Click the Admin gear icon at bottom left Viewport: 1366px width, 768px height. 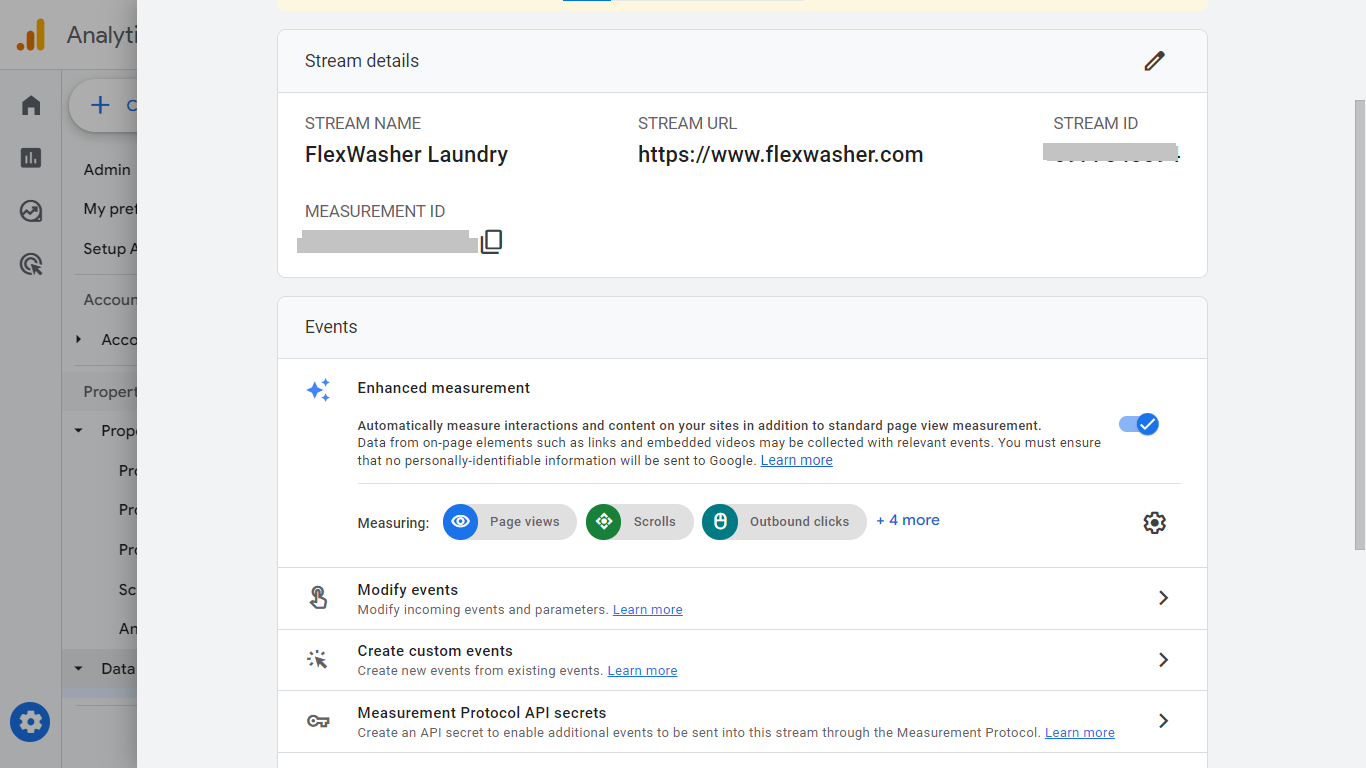(30, 722)
